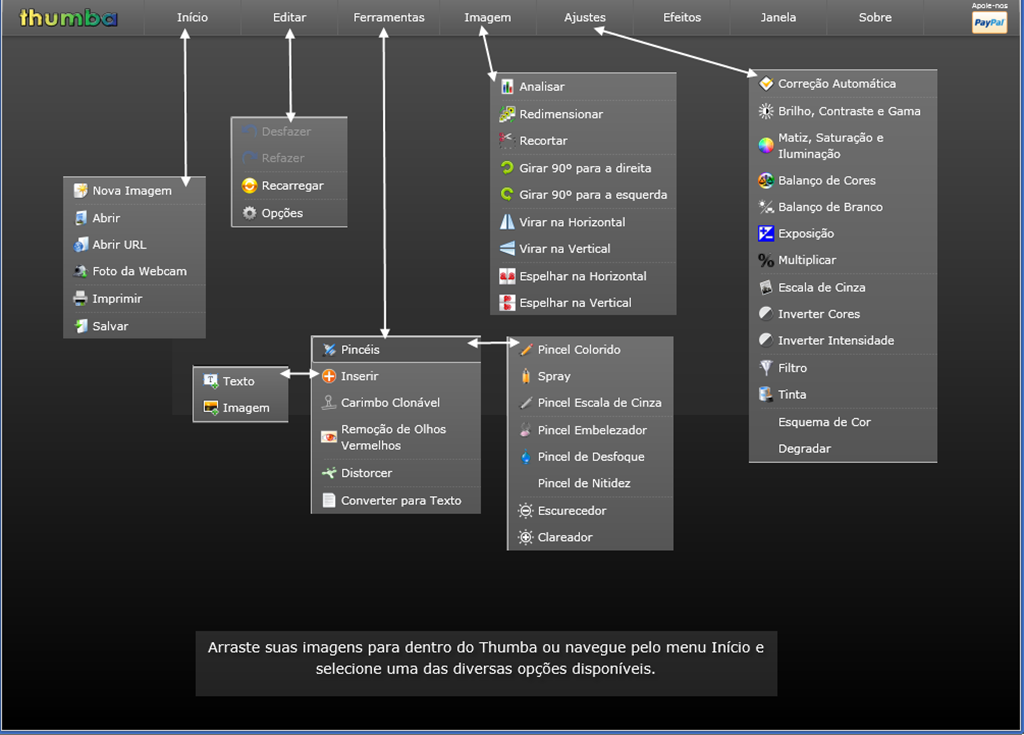Image resolution: width=1024 pixels, height=735 pixels.
Task: Click the Exposição blue icon
Action: coord(766,233)
